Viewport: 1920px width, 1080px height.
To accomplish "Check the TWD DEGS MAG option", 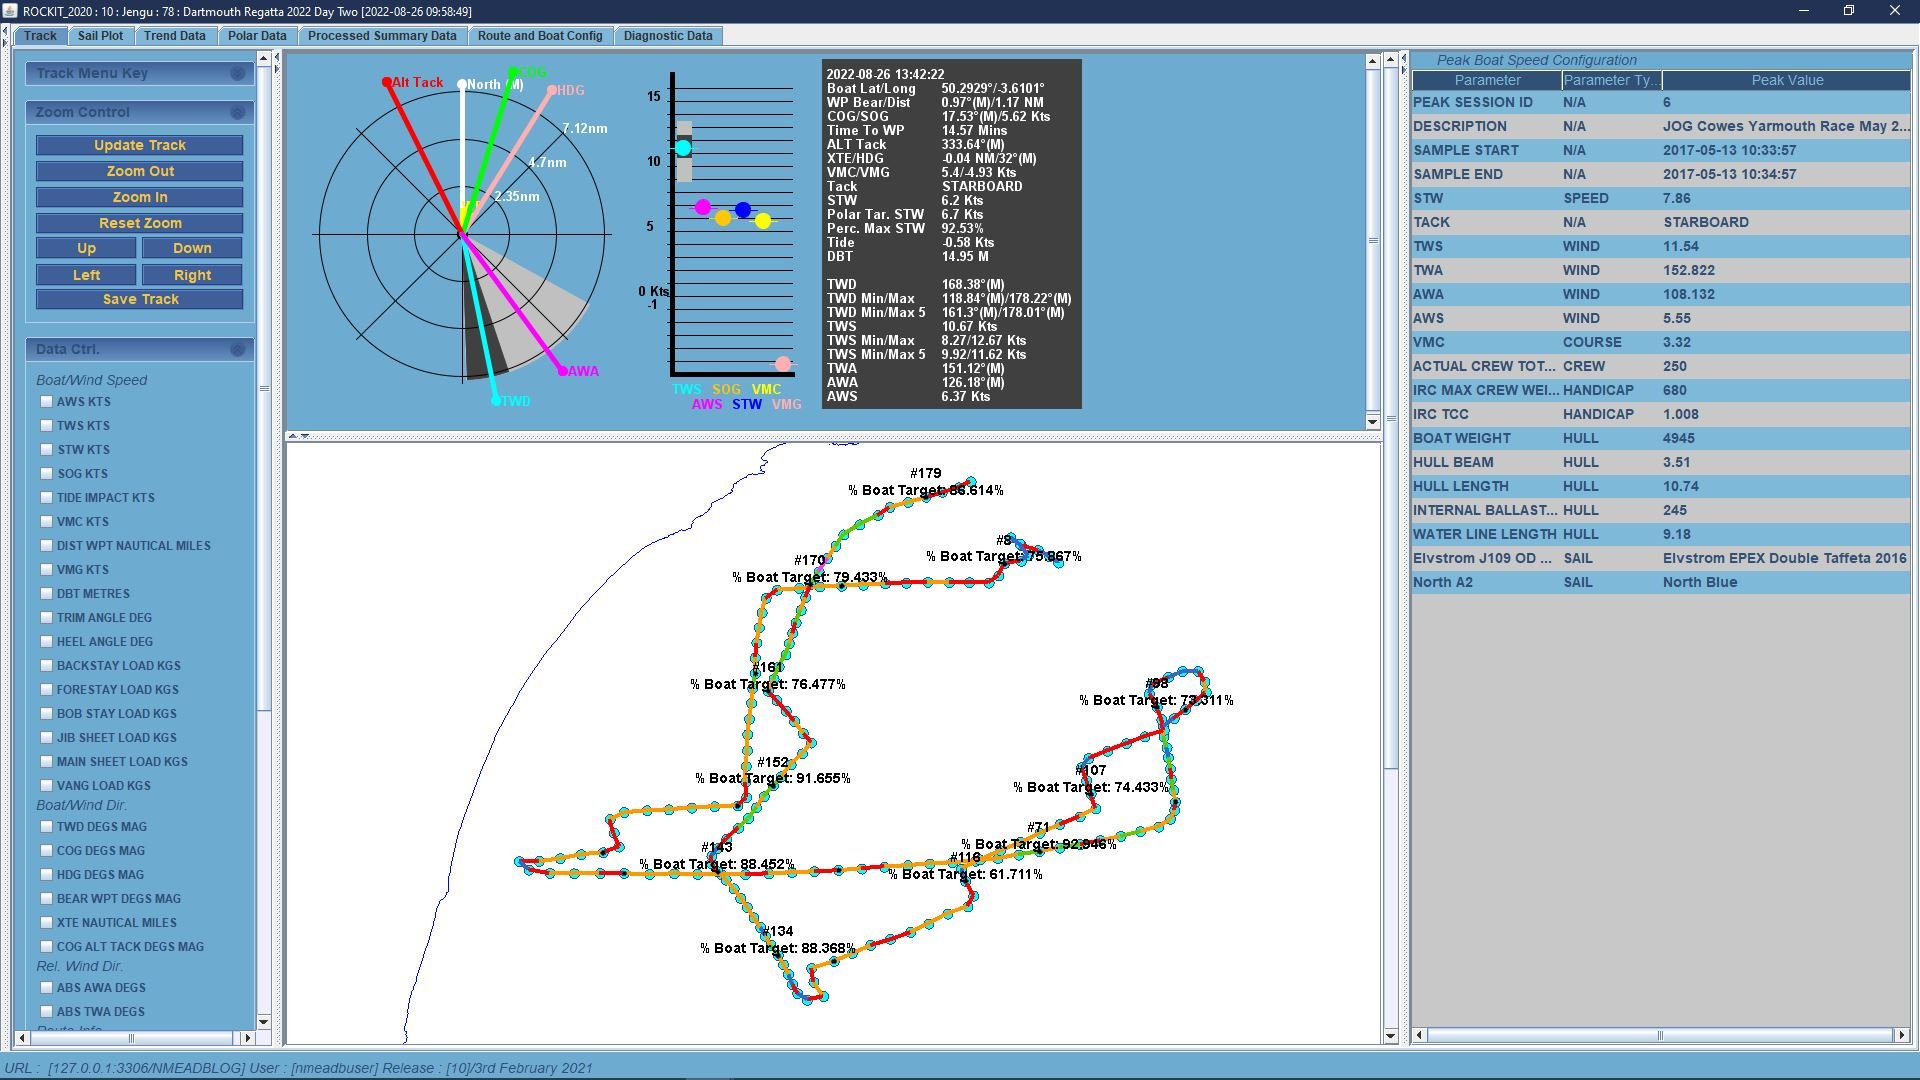I will point(46,827).
